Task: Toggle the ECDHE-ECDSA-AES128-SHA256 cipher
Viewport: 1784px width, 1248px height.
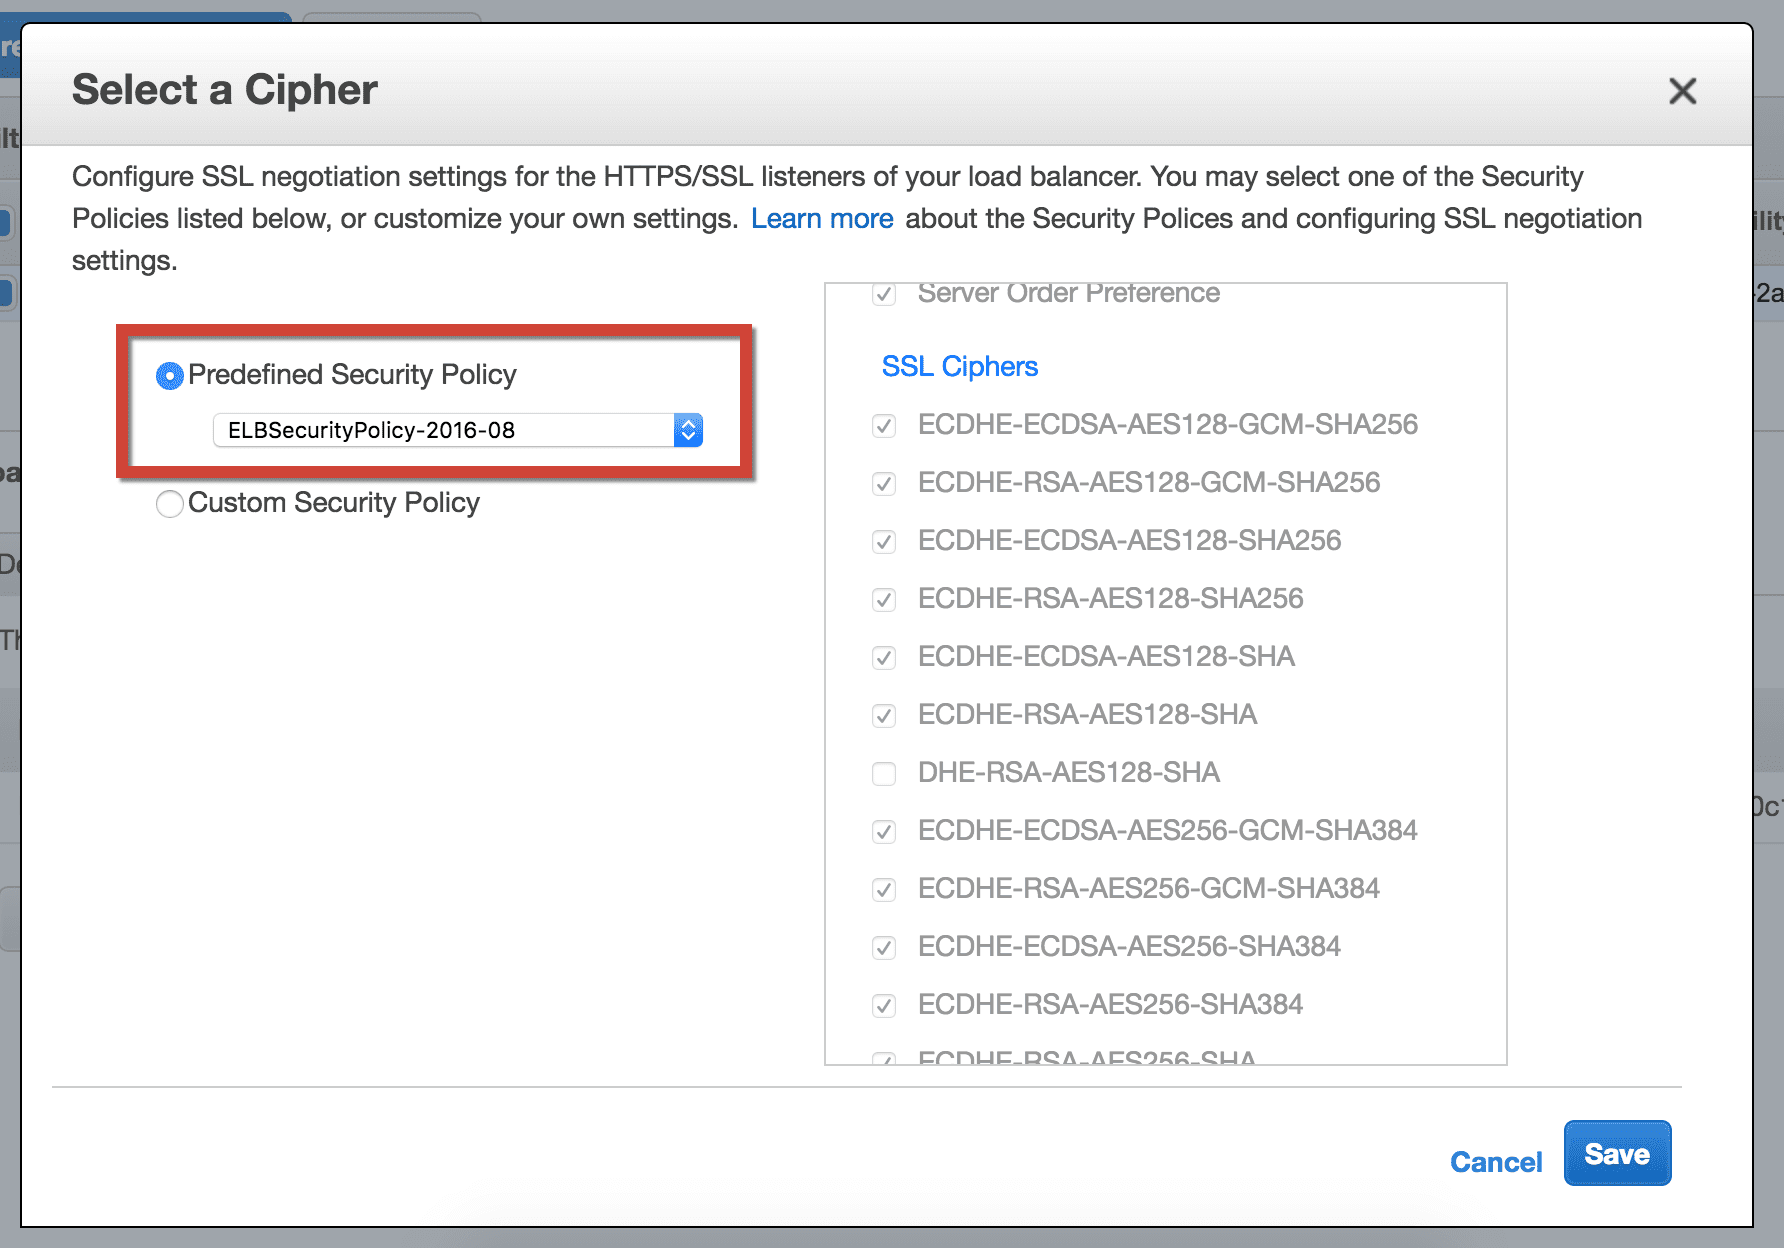Action: (x=884, y=541)
